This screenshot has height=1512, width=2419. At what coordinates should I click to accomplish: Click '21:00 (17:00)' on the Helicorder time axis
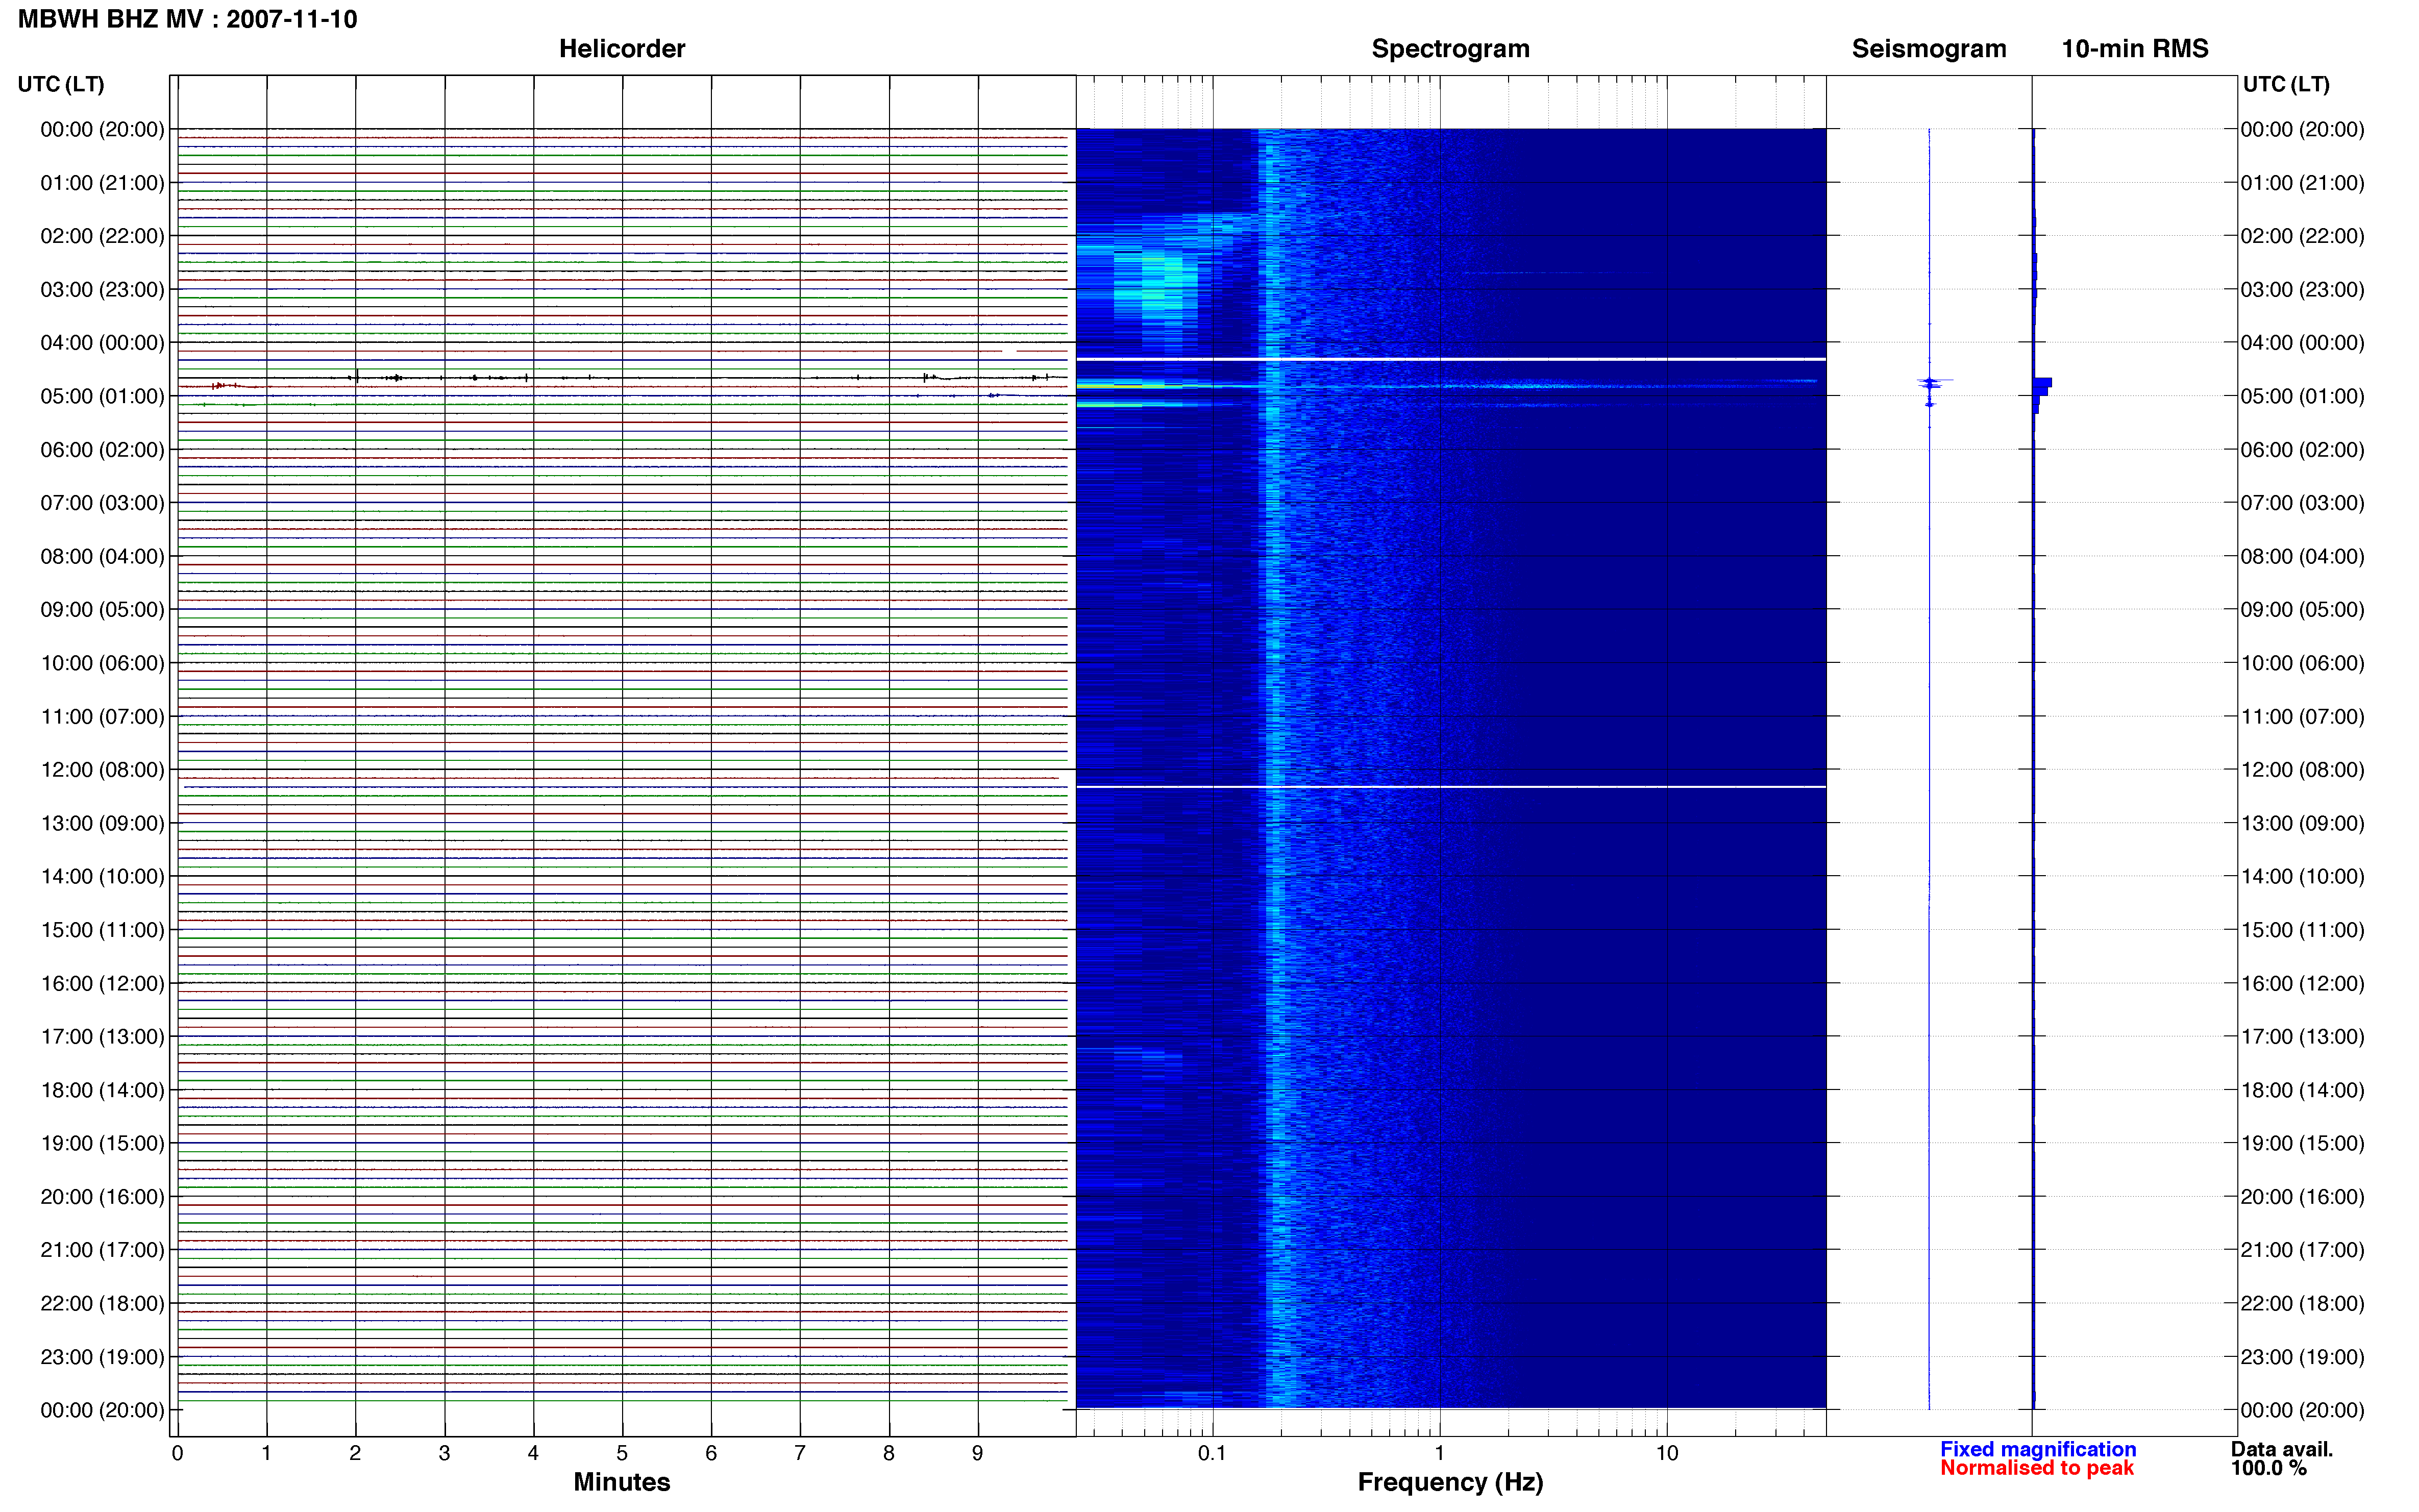coord(102,1250)
